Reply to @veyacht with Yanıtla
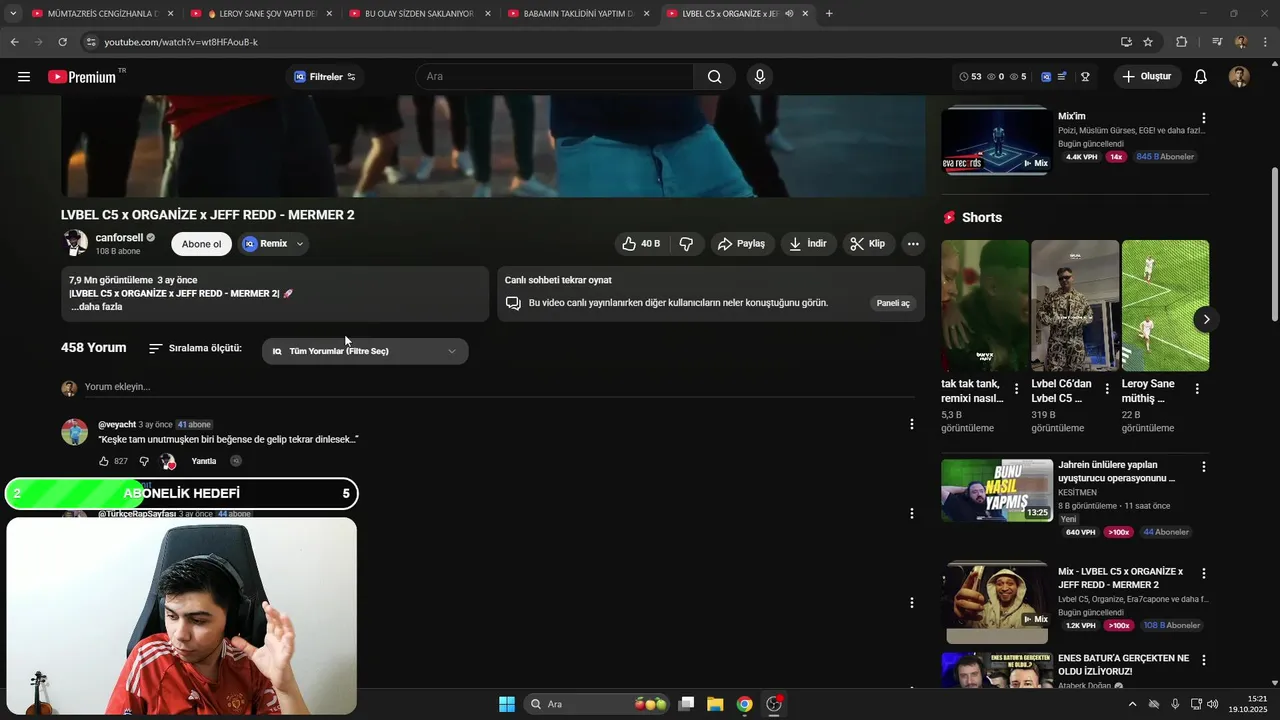 [x=204, y=461]
